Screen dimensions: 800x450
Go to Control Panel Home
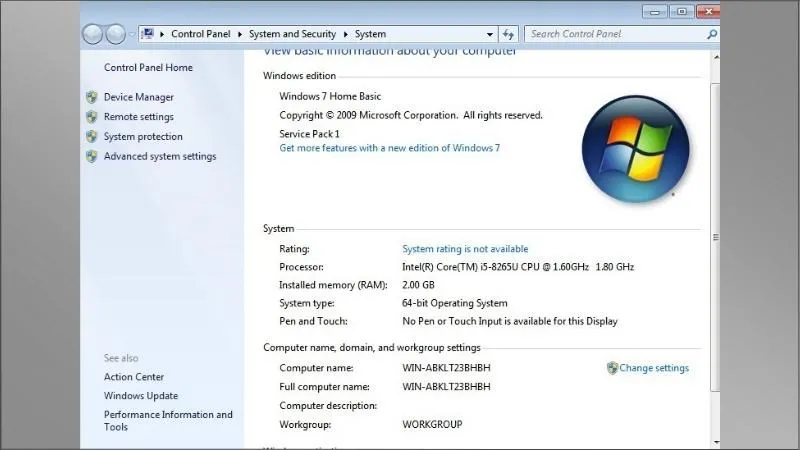point(148,68)
